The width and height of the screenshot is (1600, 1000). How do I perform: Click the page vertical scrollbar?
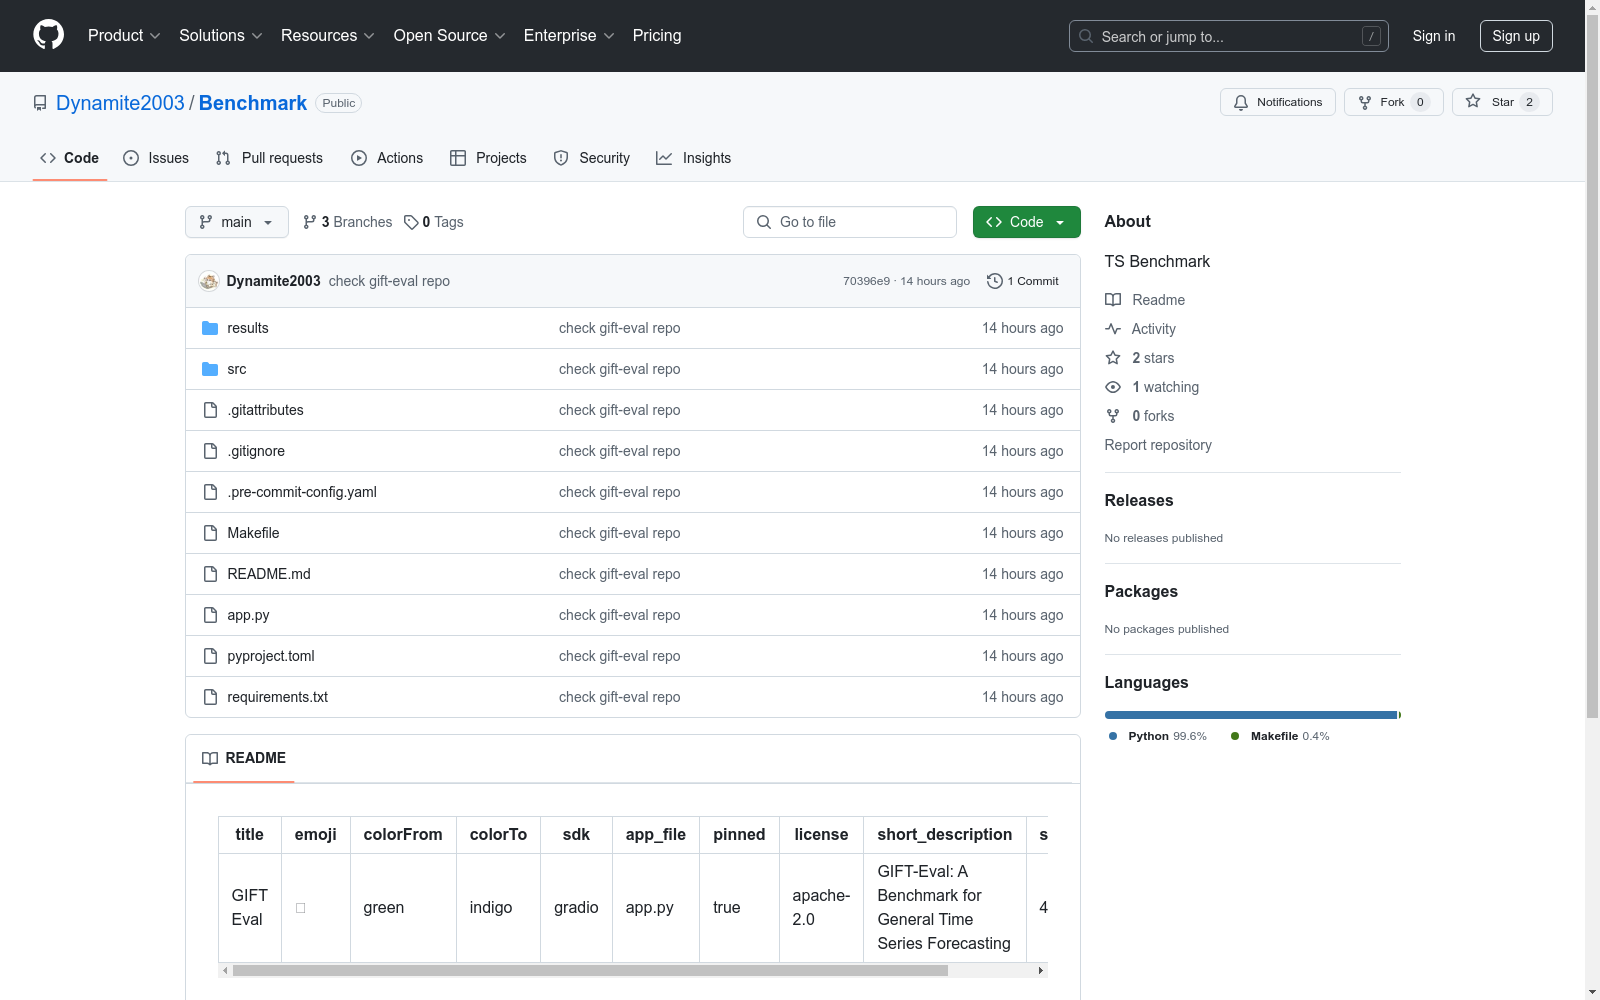click(1592, 365)
